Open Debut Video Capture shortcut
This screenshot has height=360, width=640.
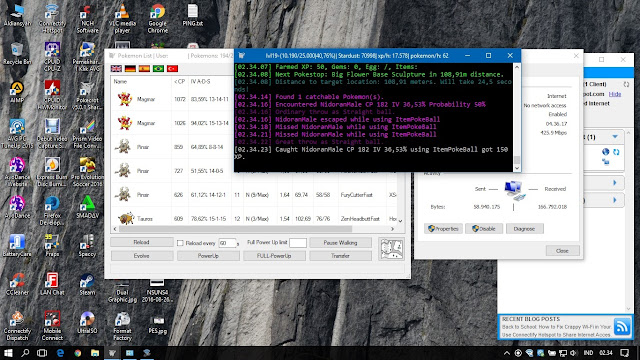coord(52,133)
